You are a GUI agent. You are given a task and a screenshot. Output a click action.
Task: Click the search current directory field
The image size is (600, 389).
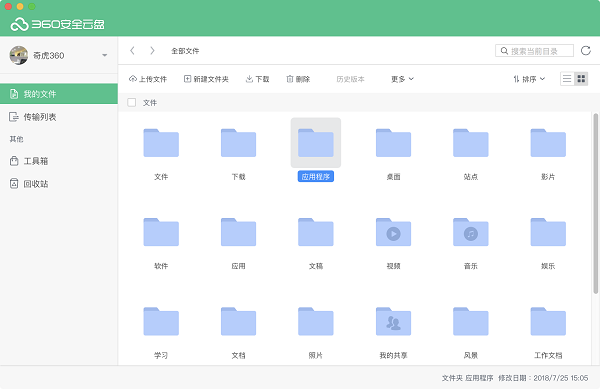click(535, 50)
